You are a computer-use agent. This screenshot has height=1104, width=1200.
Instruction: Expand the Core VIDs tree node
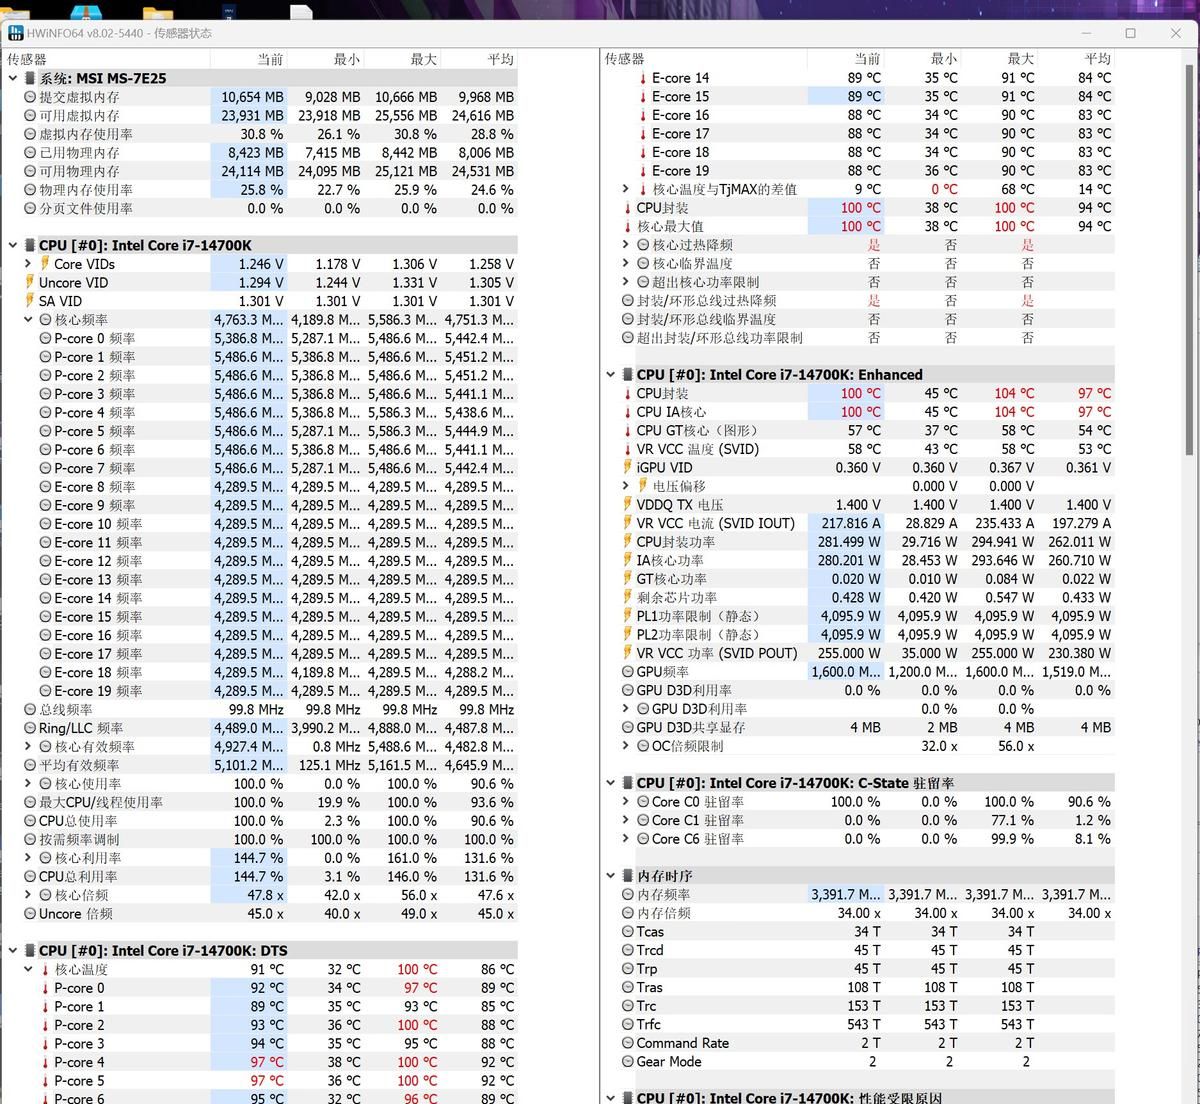coord(28,264)
